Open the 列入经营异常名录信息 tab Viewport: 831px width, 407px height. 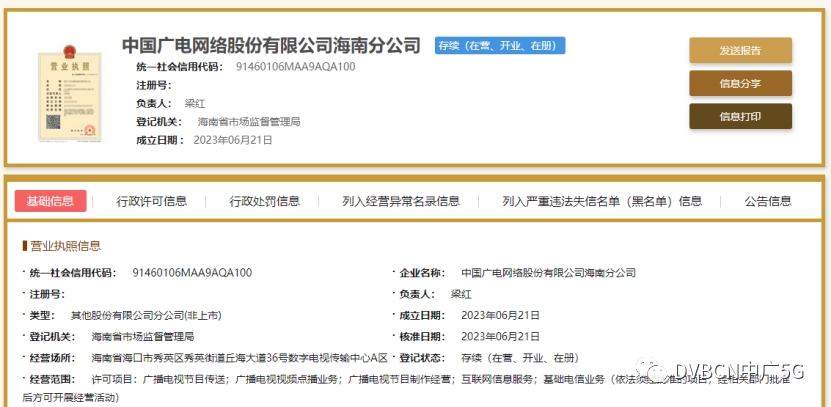(x=401, y=201)
